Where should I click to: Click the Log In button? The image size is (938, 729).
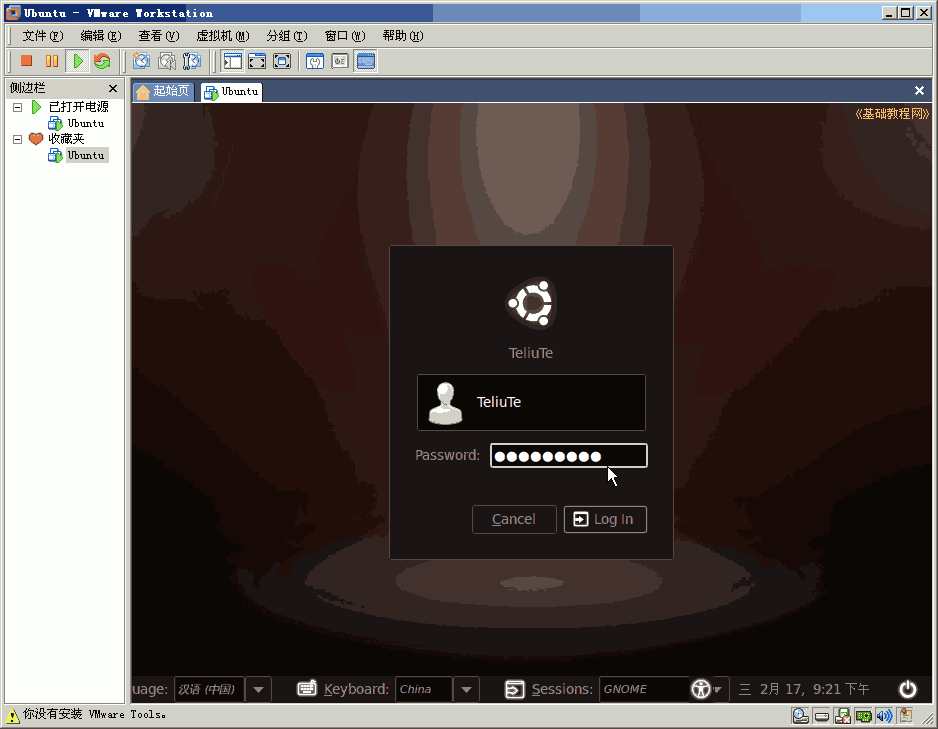pos(605,519)
